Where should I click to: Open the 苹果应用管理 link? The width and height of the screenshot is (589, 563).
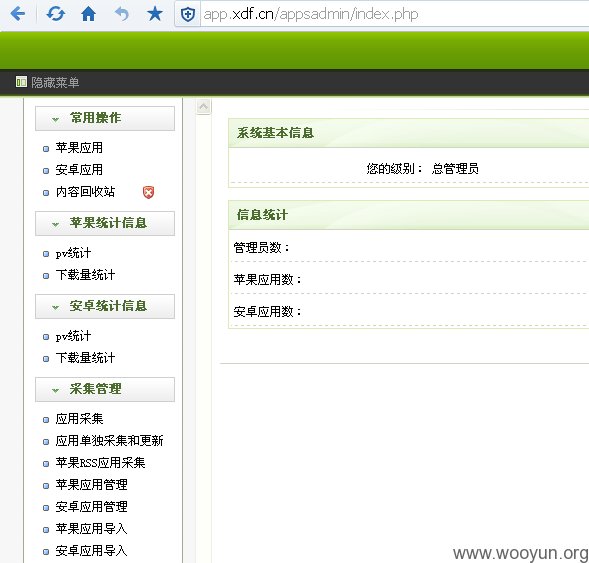pyautogui.click(x=91, y=485)
